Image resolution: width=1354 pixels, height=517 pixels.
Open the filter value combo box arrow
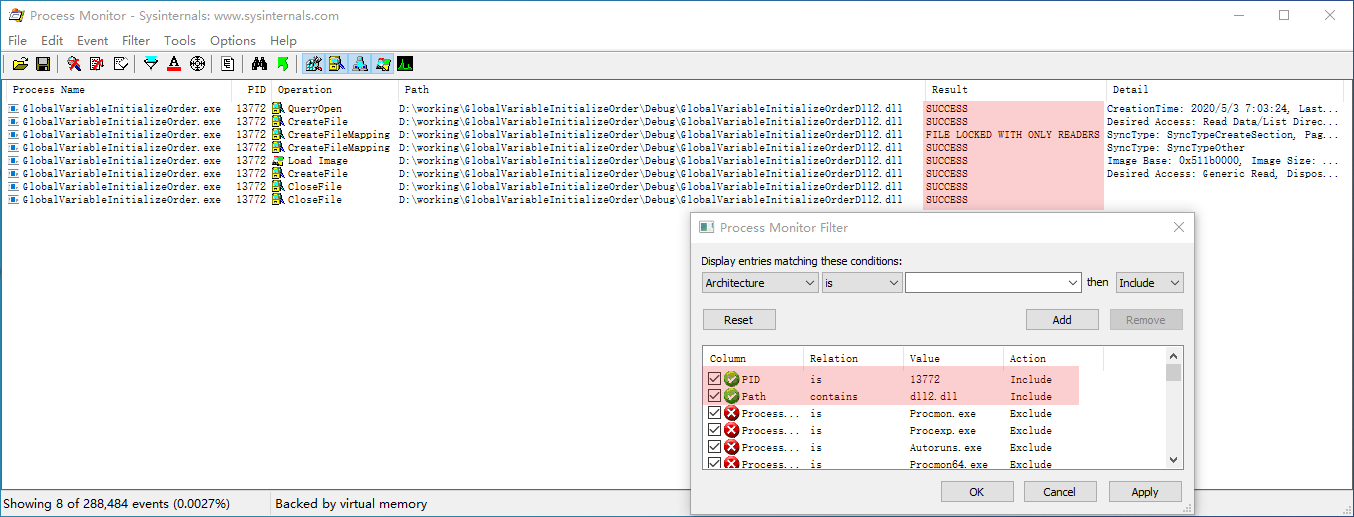1073,283
